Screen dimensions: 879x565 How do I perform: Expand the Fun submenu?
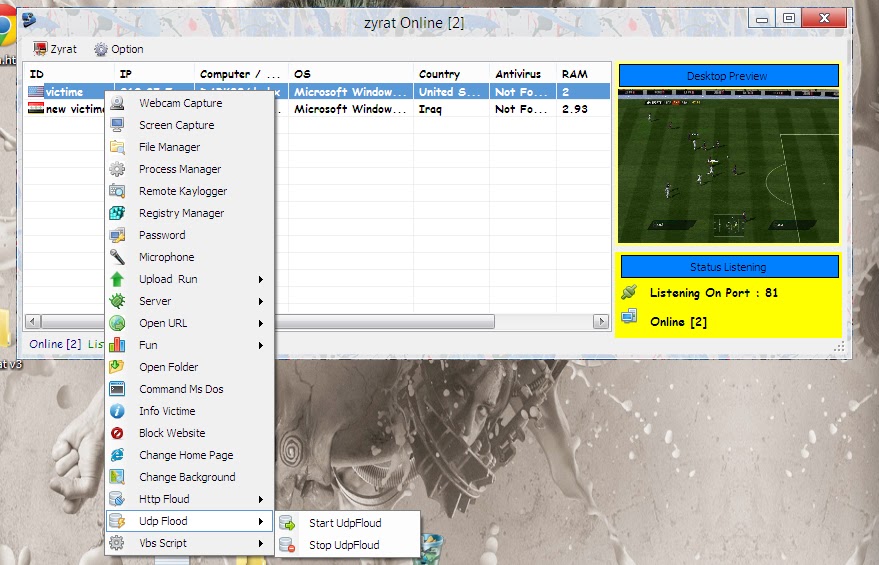tap(189, 345)
